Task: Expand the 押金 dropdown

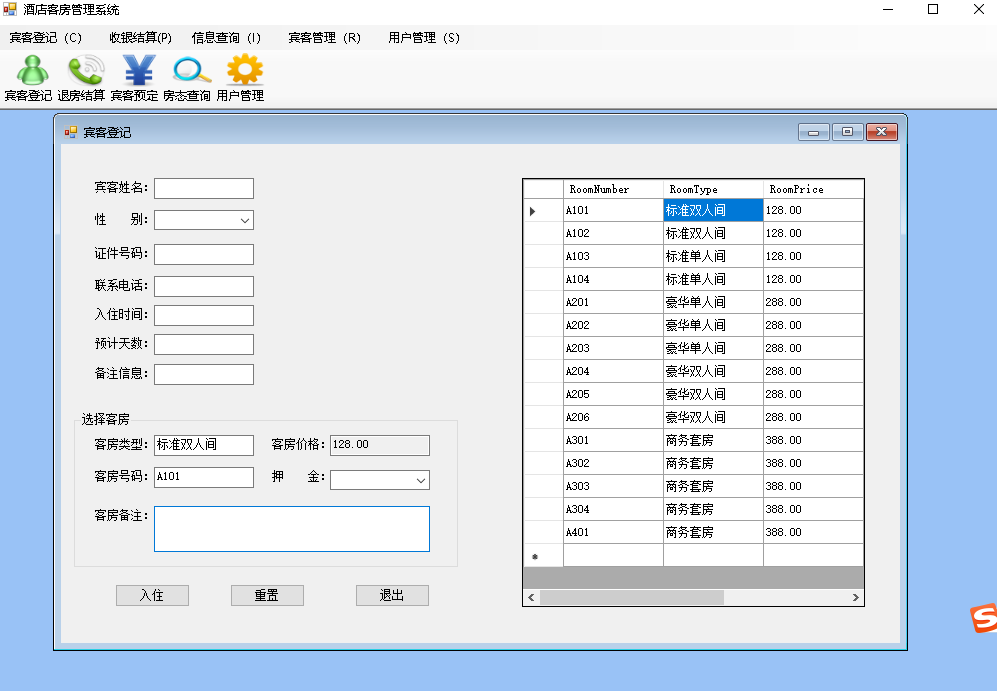Action: (421, 480)
